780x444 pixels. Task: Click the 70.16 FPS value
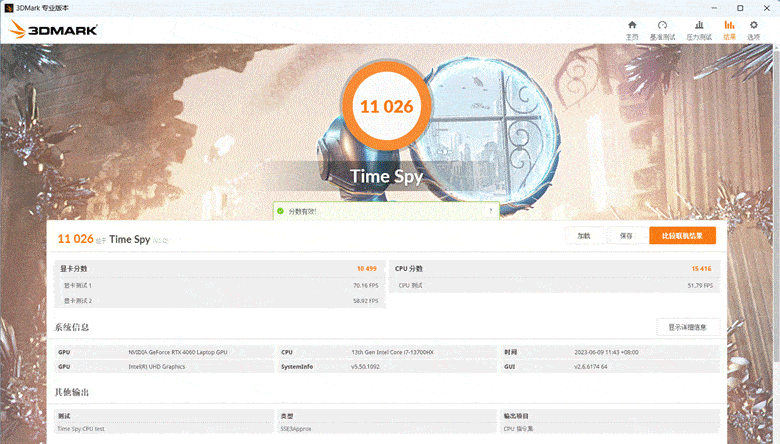click(366, 286)
